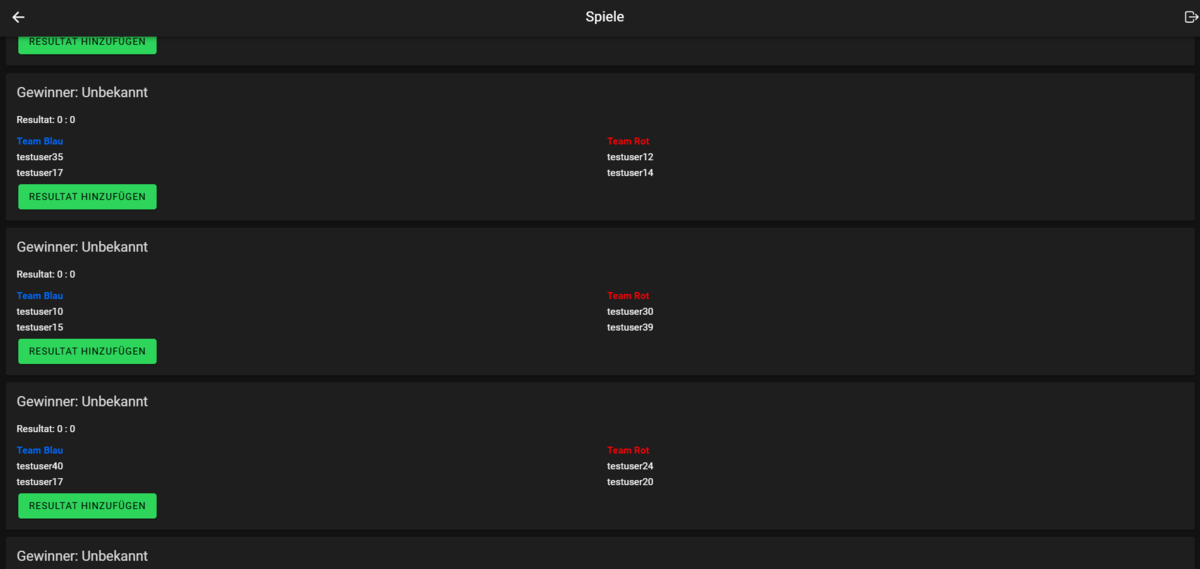
Task: Add result for the testuser40 game
Action: coord(87,506)
